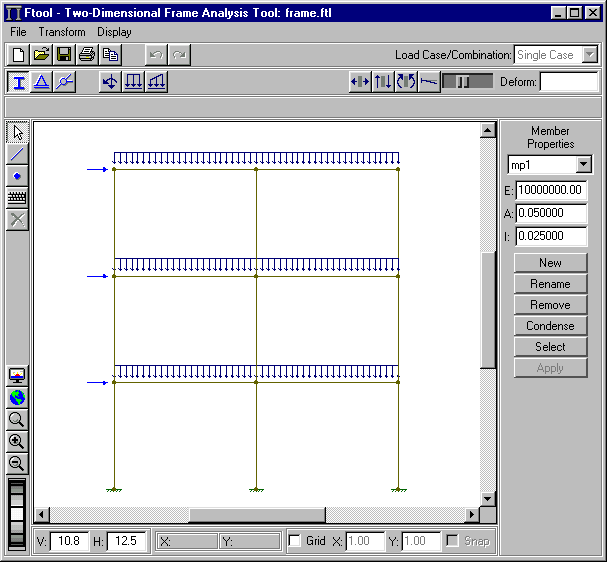
Task: Click the canvas scroll down arrow
Action: coord(487,499)
